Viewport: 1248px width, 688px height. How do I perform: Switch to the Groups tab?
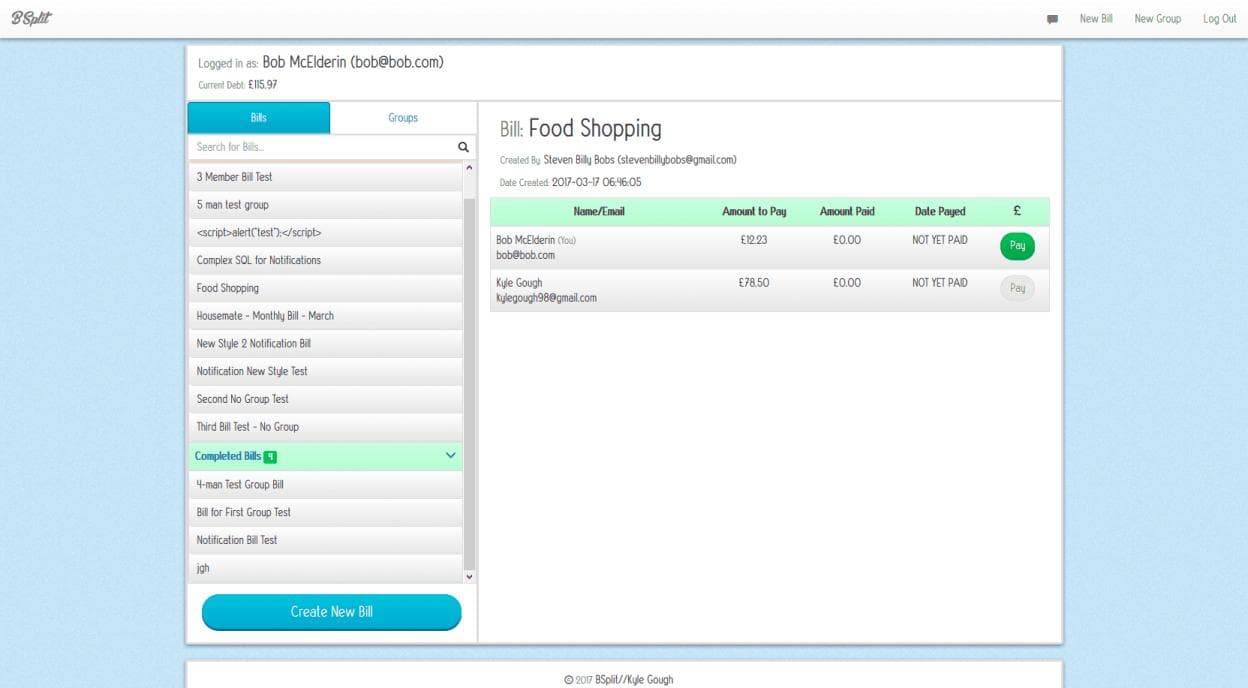point(403,118)
